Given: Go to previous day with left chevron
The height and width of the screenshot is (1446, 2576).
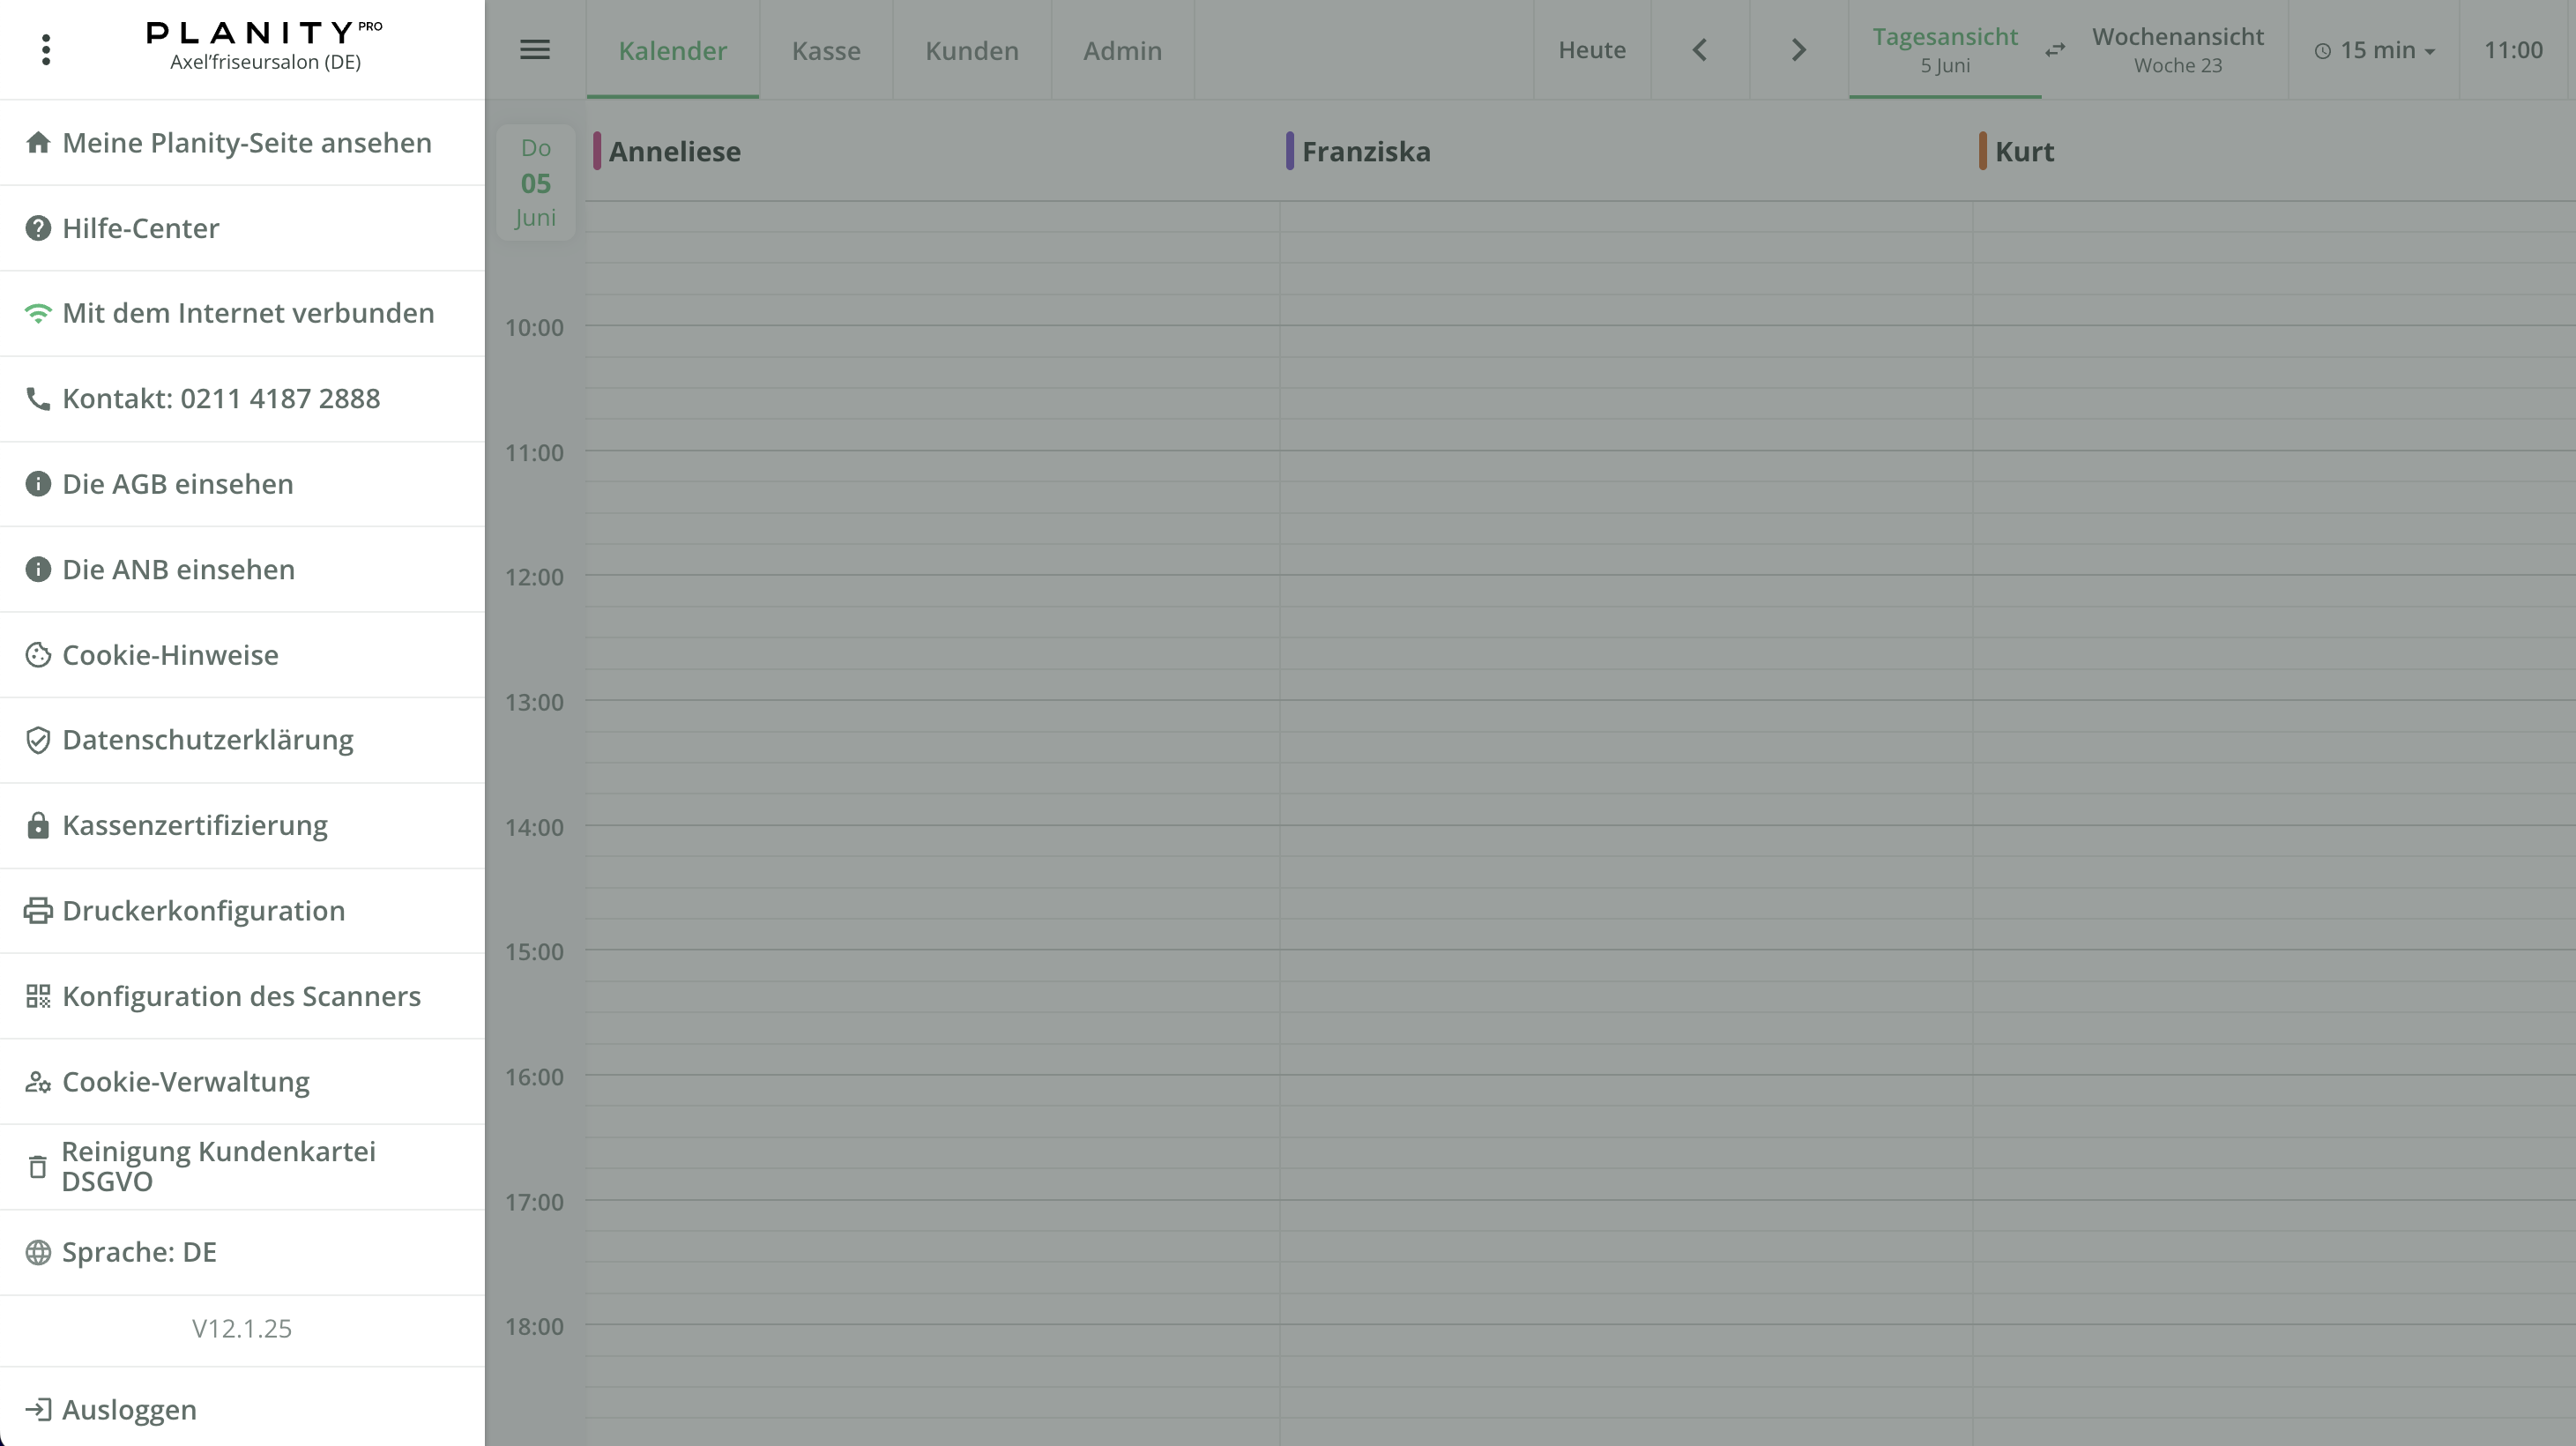Looking at the screenshot, I should [1699, 49].
